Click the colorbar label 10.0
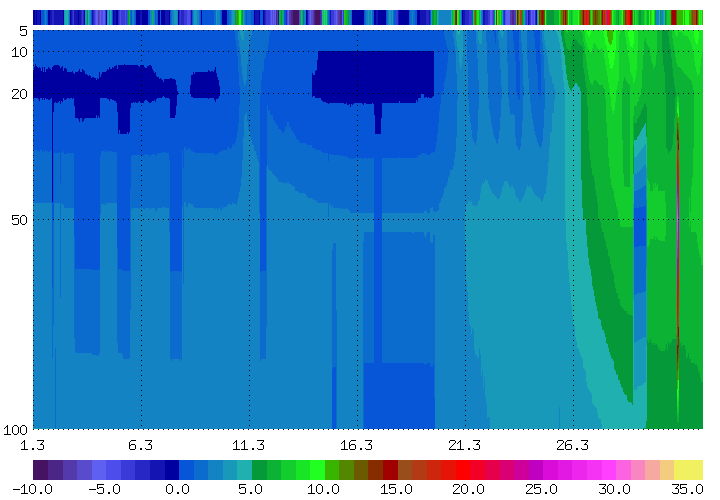 pos(323,489)
